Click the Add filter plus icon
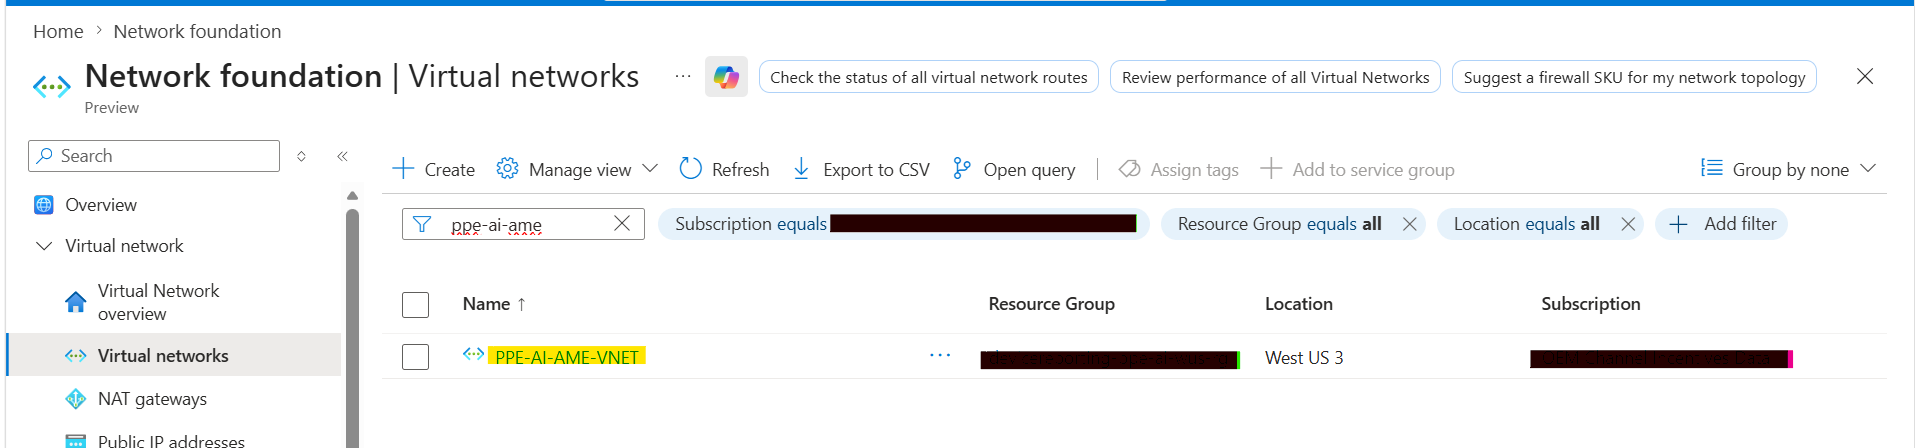The width and height of the screenshot is (1917, 448). coord(1679,224)
